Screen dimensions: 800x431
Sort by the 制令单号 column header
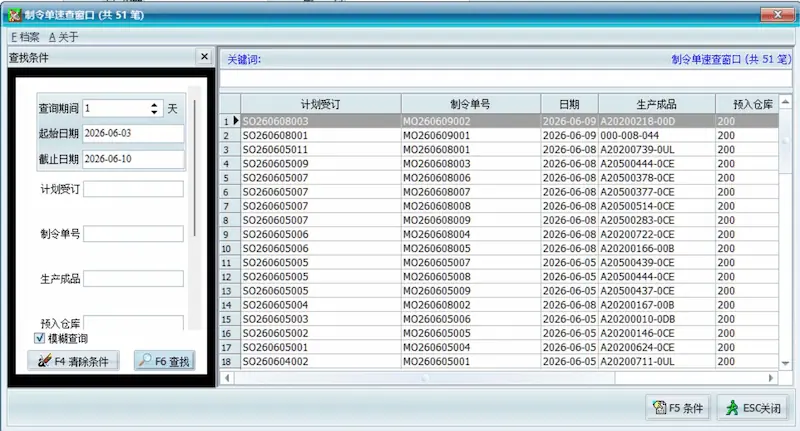(x=470, y=104)
